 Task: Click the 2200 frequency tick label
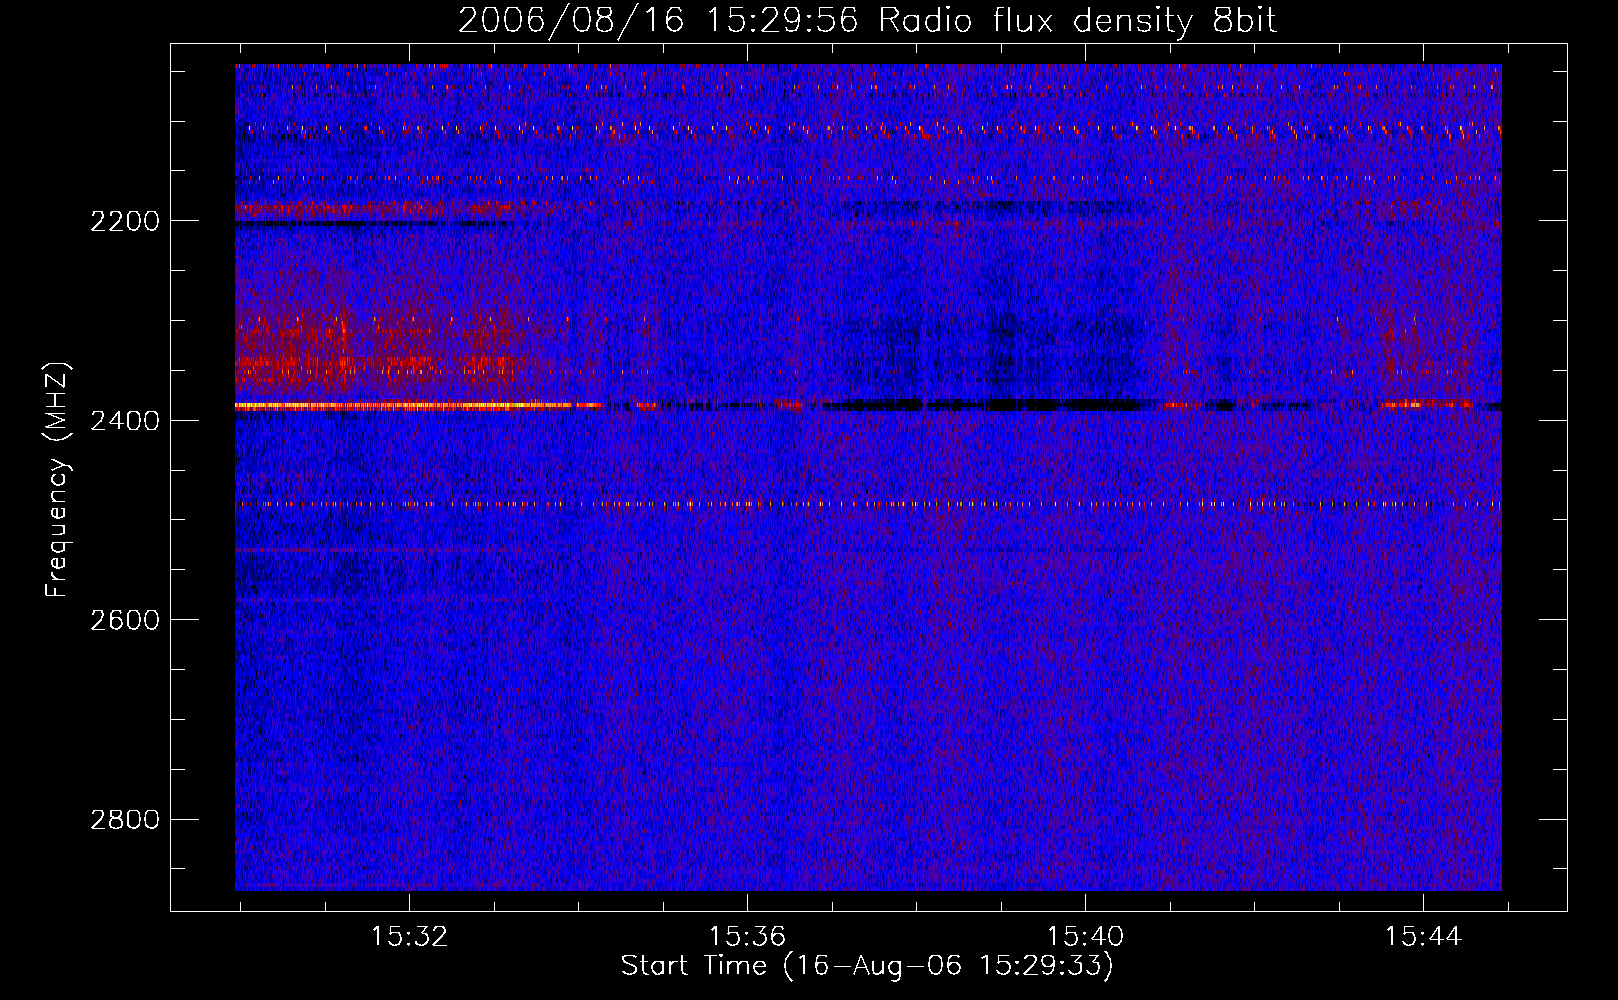tap(125, 221)
